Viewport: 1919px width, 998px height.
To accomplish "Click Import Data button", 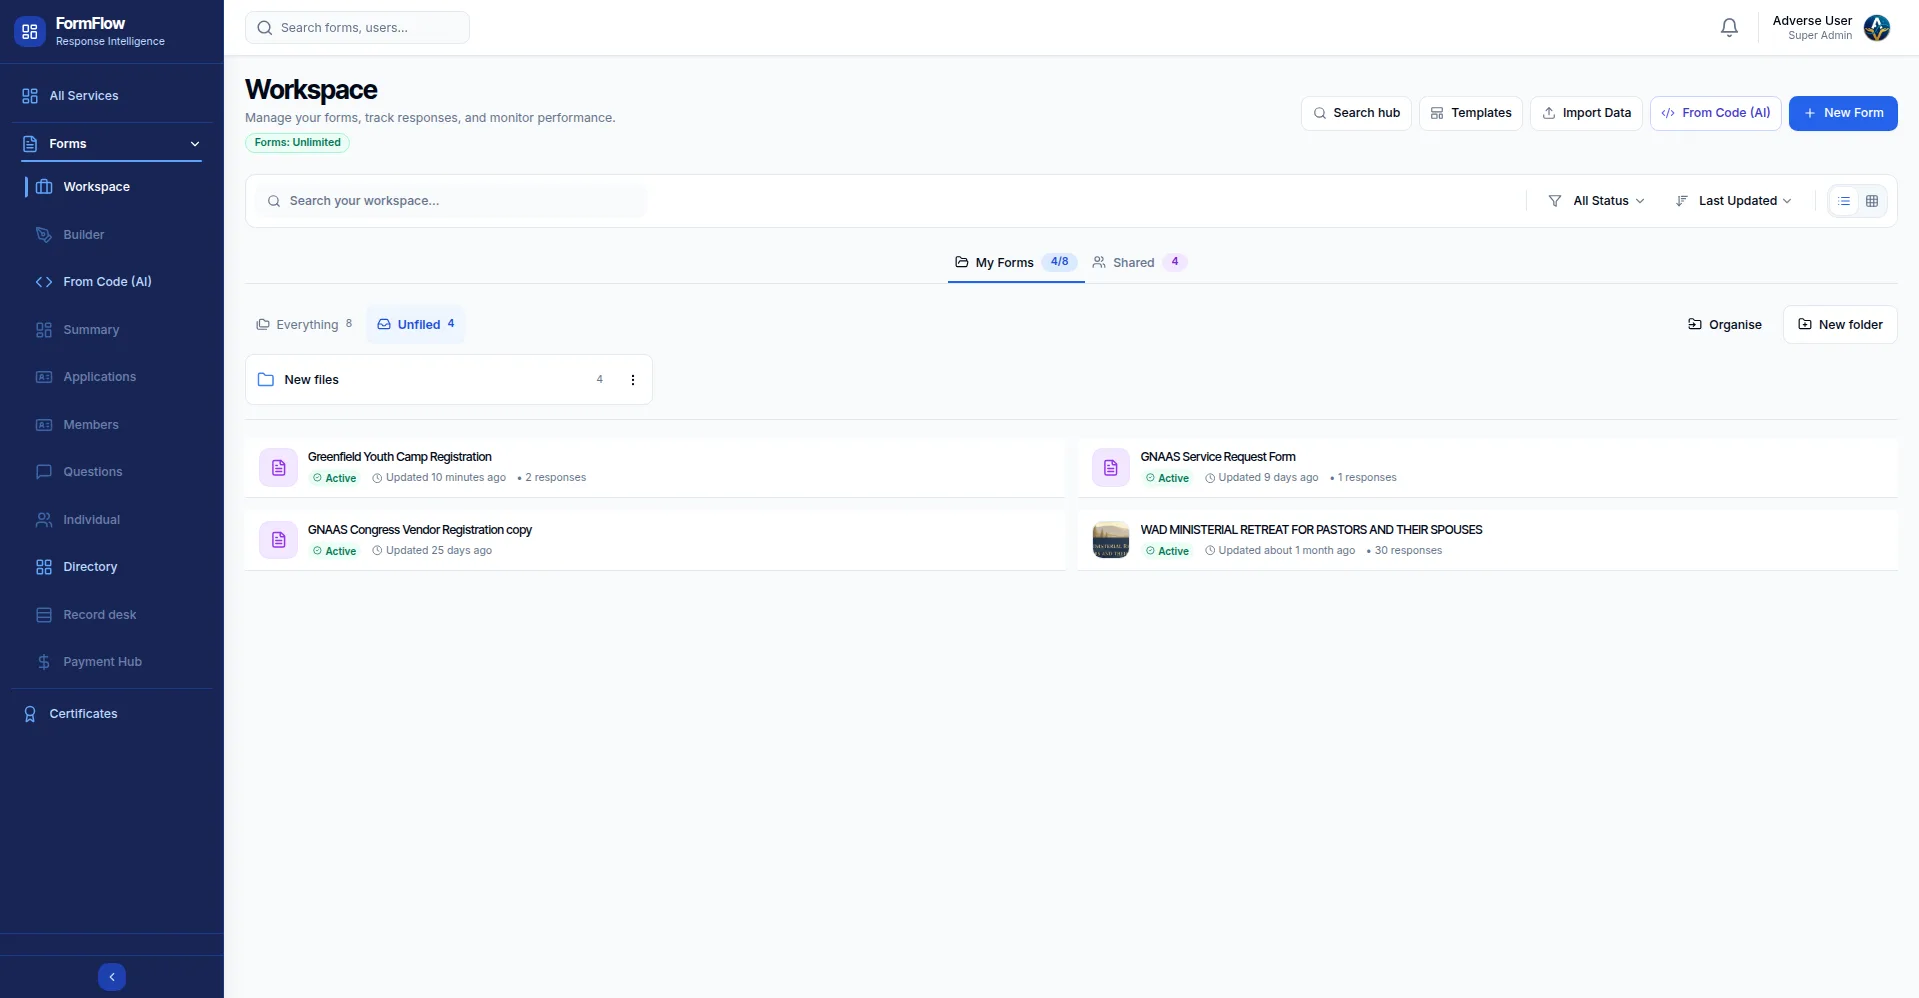I will (1586, 113).
